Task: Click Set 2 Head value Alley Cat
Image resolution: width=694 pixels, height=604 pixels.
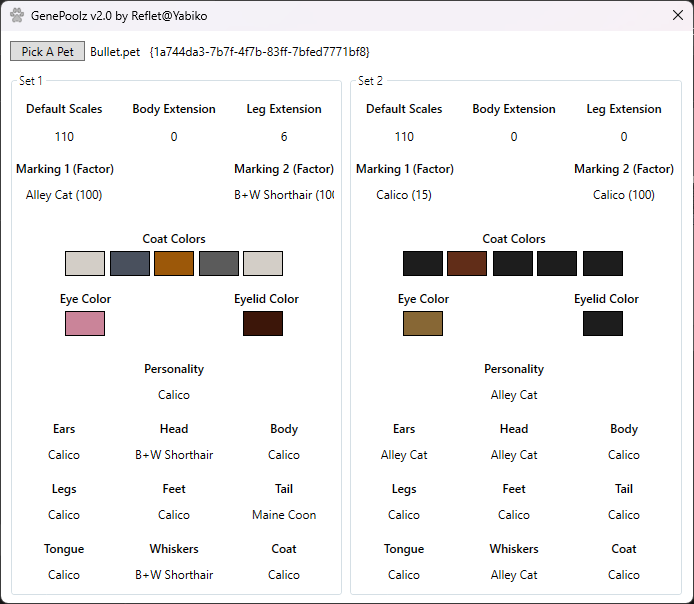Action: tap(514, 455)
